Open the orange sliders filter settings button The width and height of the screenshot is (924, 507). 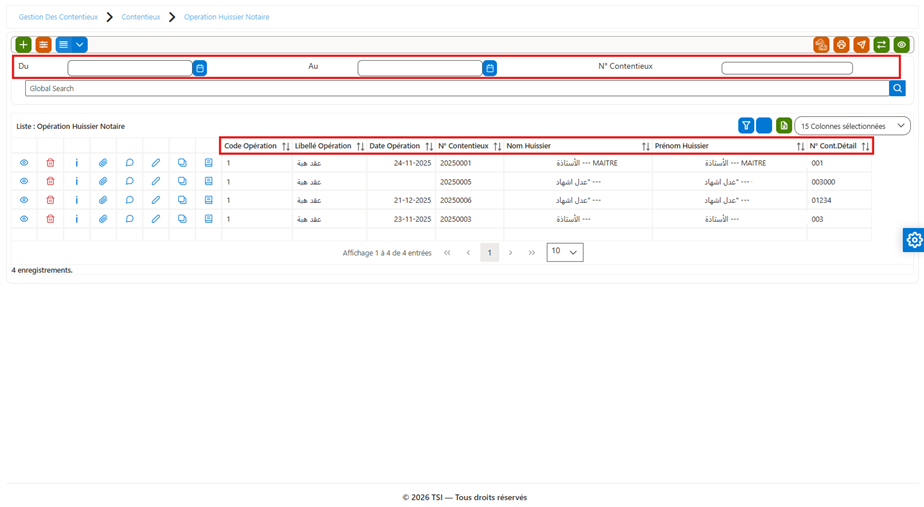pos(43,45)
